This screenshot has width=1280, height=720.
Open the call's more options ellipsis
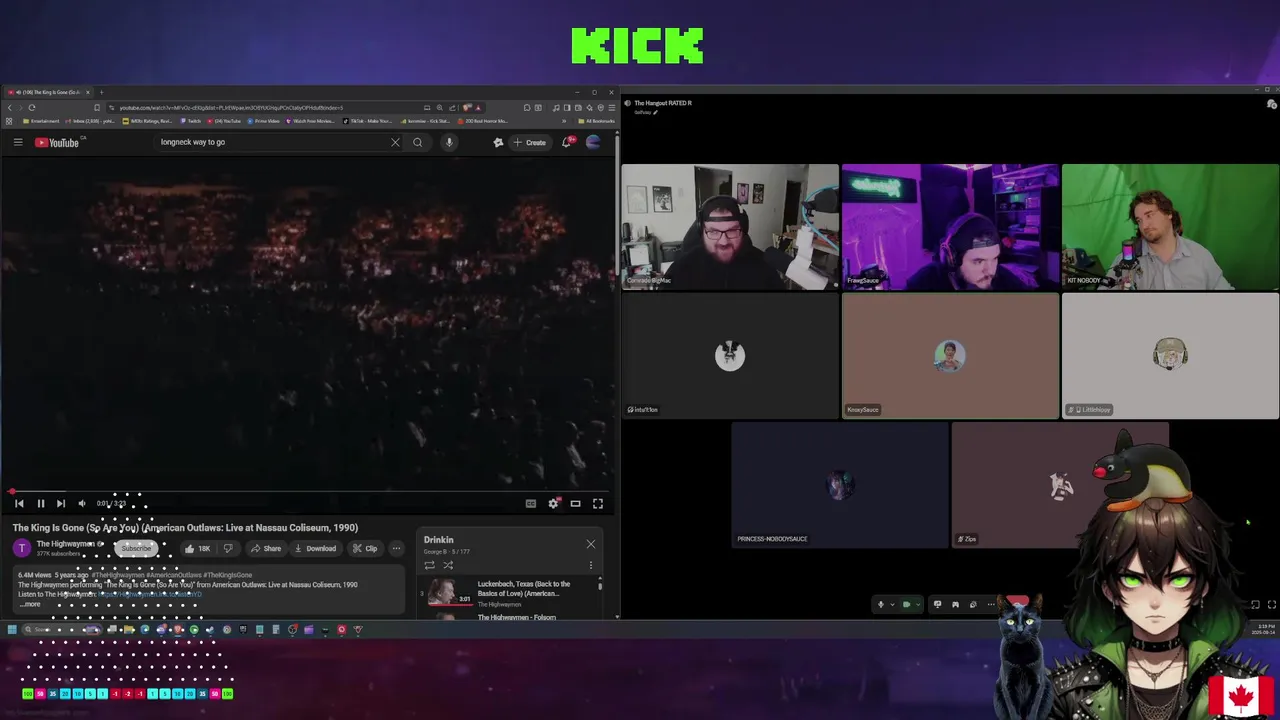coord(991,604)
